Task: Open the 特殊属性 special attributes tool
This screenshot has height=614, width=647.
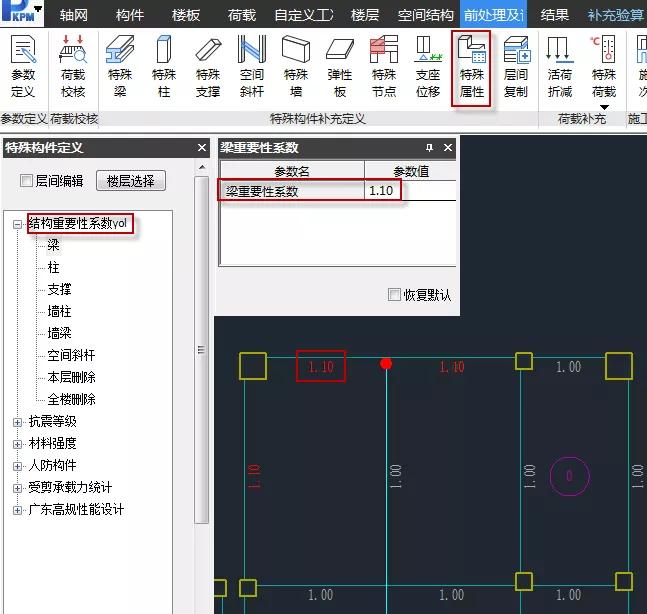Action: [x=471, y=68]
